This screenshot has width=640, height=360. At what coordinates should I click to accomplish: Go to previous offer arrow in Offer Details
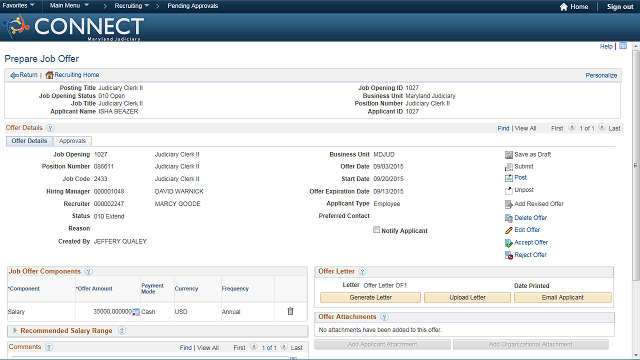(571, 127)
